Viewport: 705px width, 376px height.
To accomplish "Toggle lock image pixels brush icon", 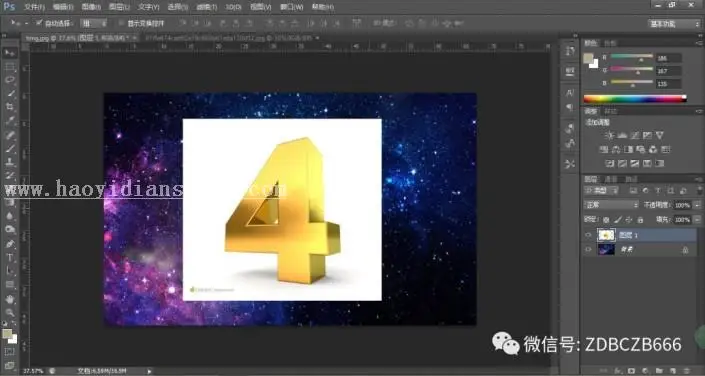I will click(x=618, y=220).
